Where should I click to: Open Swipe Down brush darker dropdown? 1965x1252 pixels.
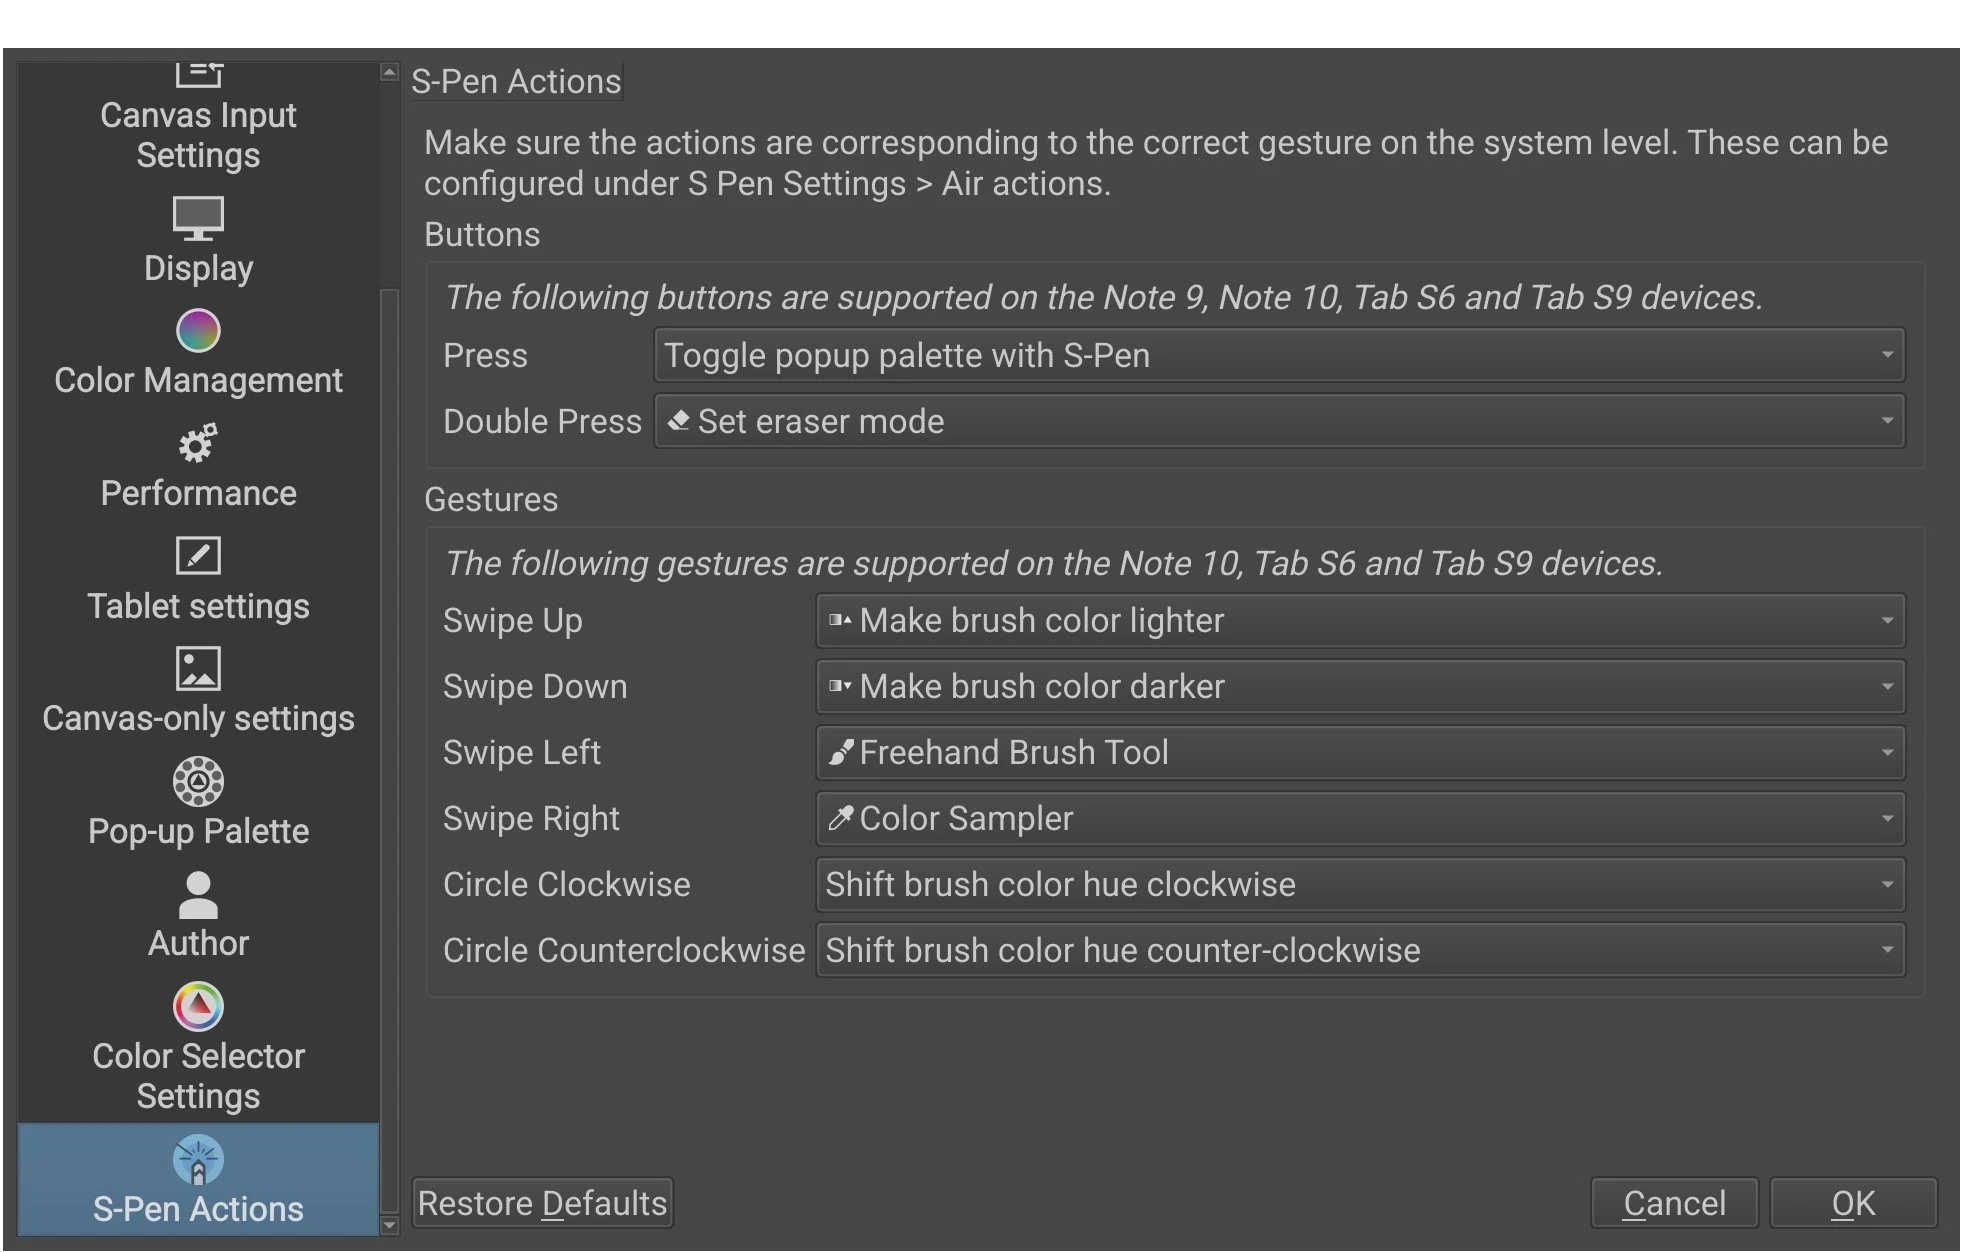click(1360, 686)
